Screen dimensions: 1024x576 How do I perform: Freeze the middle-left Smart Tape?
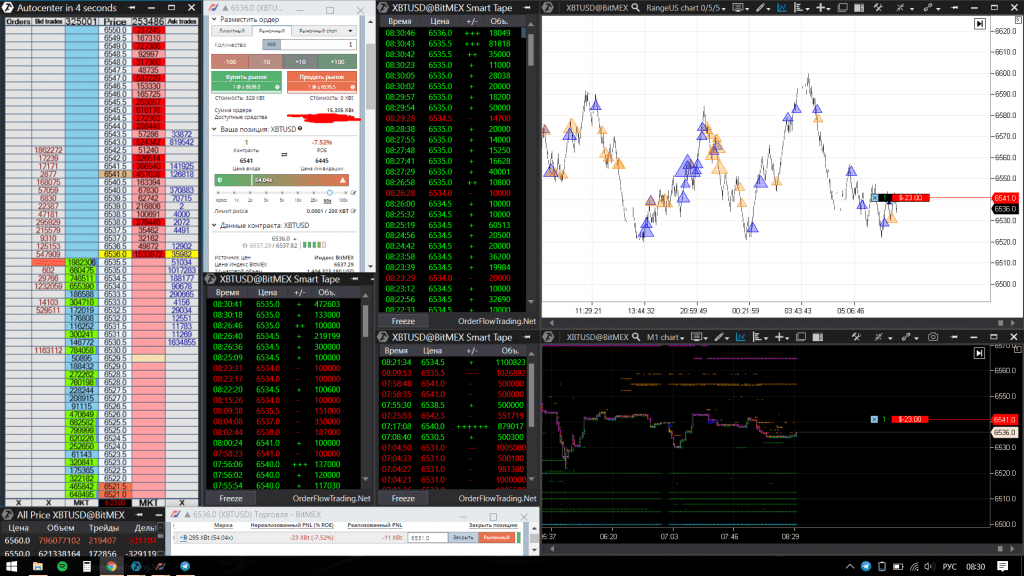(231, 498)
